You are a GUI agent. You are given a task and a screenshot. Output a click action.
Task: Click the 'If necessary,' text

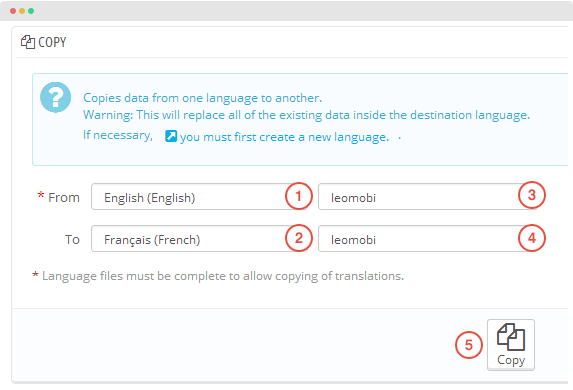118,135
